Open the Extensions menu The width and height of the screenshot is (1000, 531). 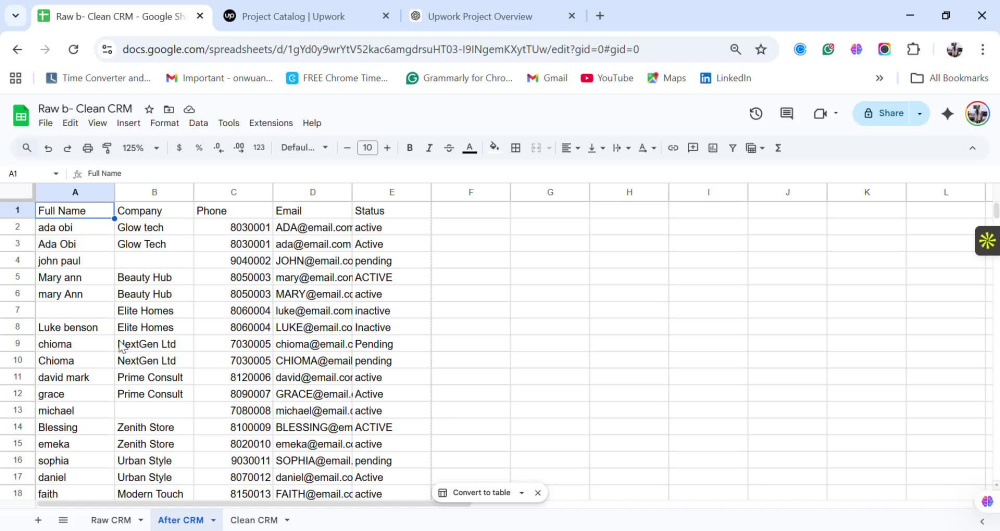[270, 123]
